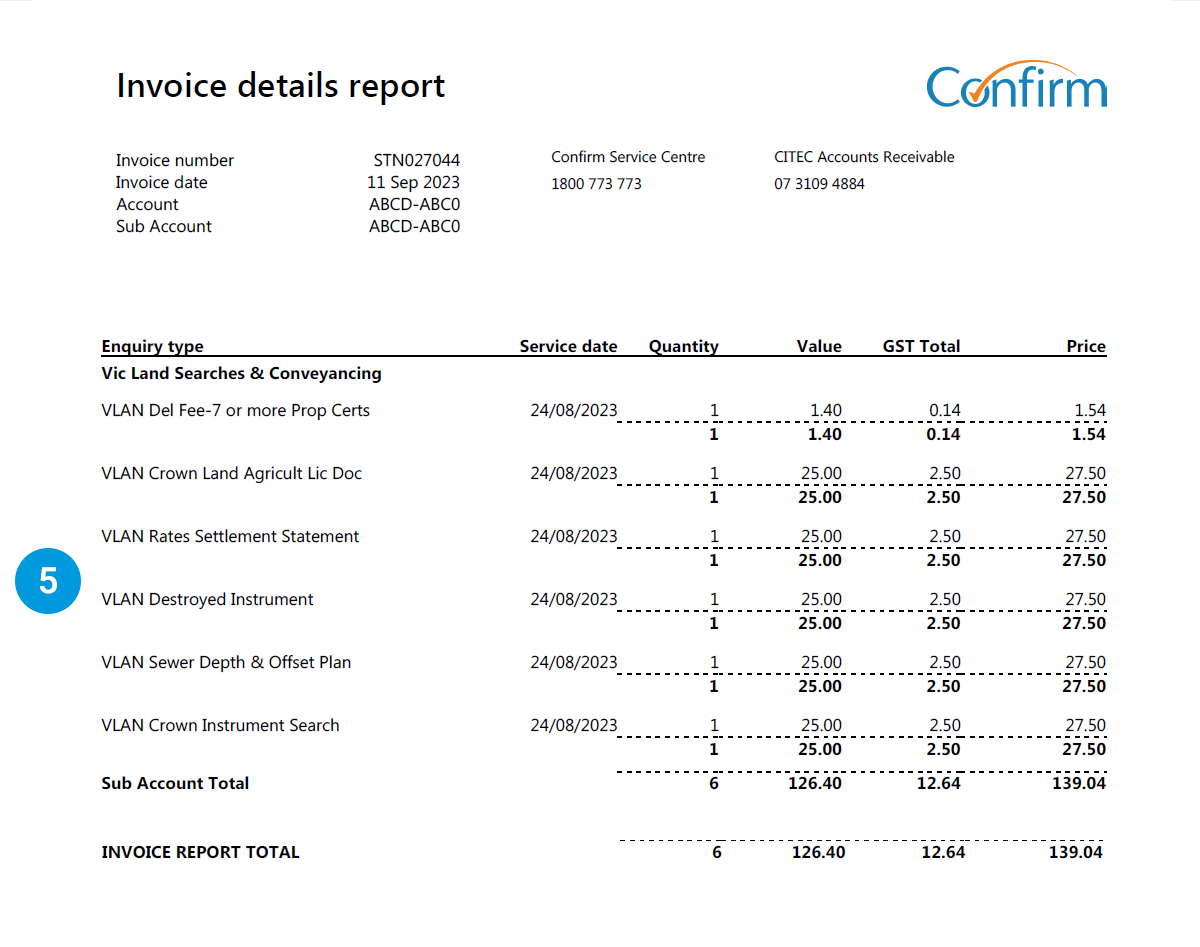The width and height of the screenshot is (1200, 947).
Task: Click the Invoice date value 11 Sep 2023
Action: pyautogui.click(x=413, y=182)
